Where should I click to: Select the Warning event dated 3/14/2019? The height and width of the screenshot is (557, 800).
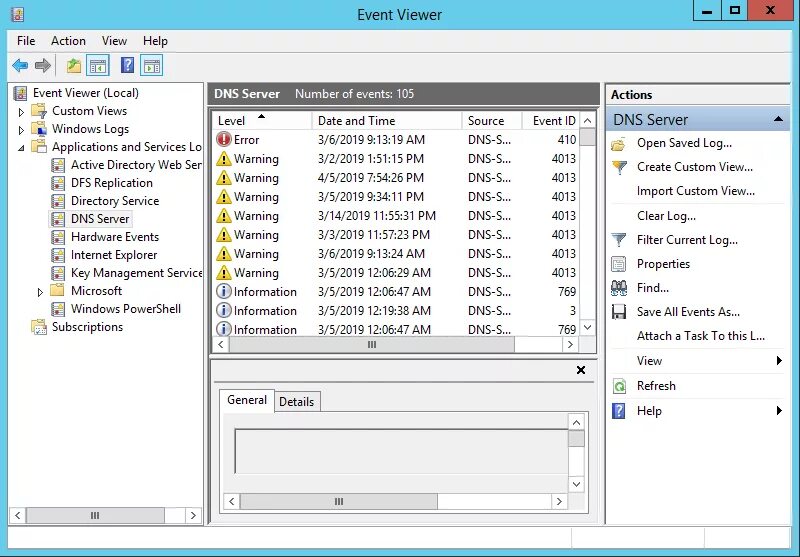click(x=396, y=216)
